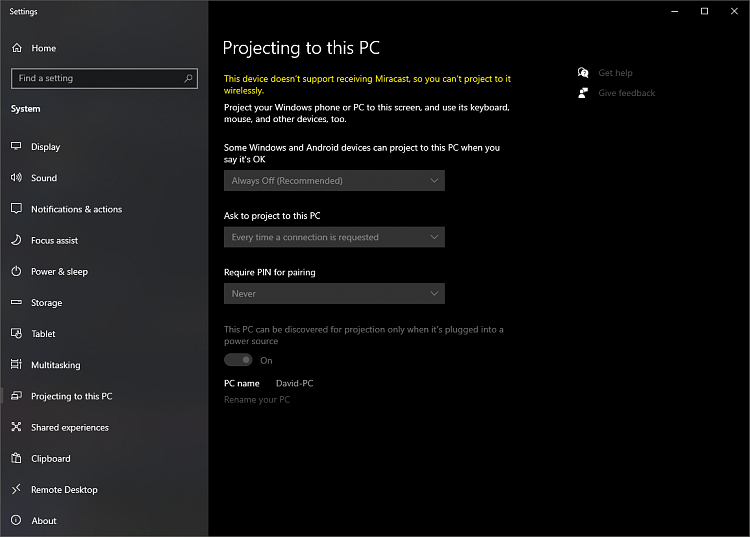Click 'Ask to project to this PC' label

click(x=272, y=216)
